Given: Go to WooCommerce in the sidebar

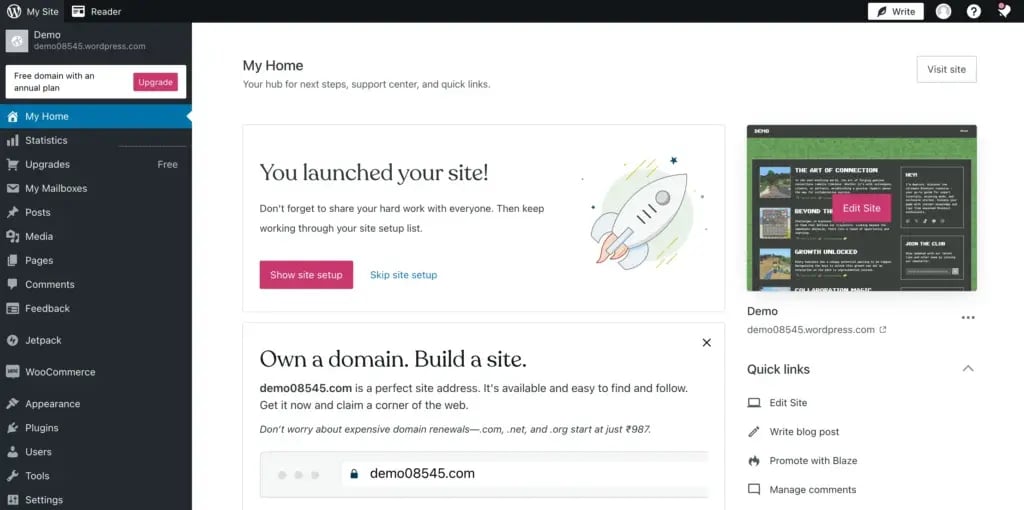Looking at the screenshot, I should coord(60,372).
